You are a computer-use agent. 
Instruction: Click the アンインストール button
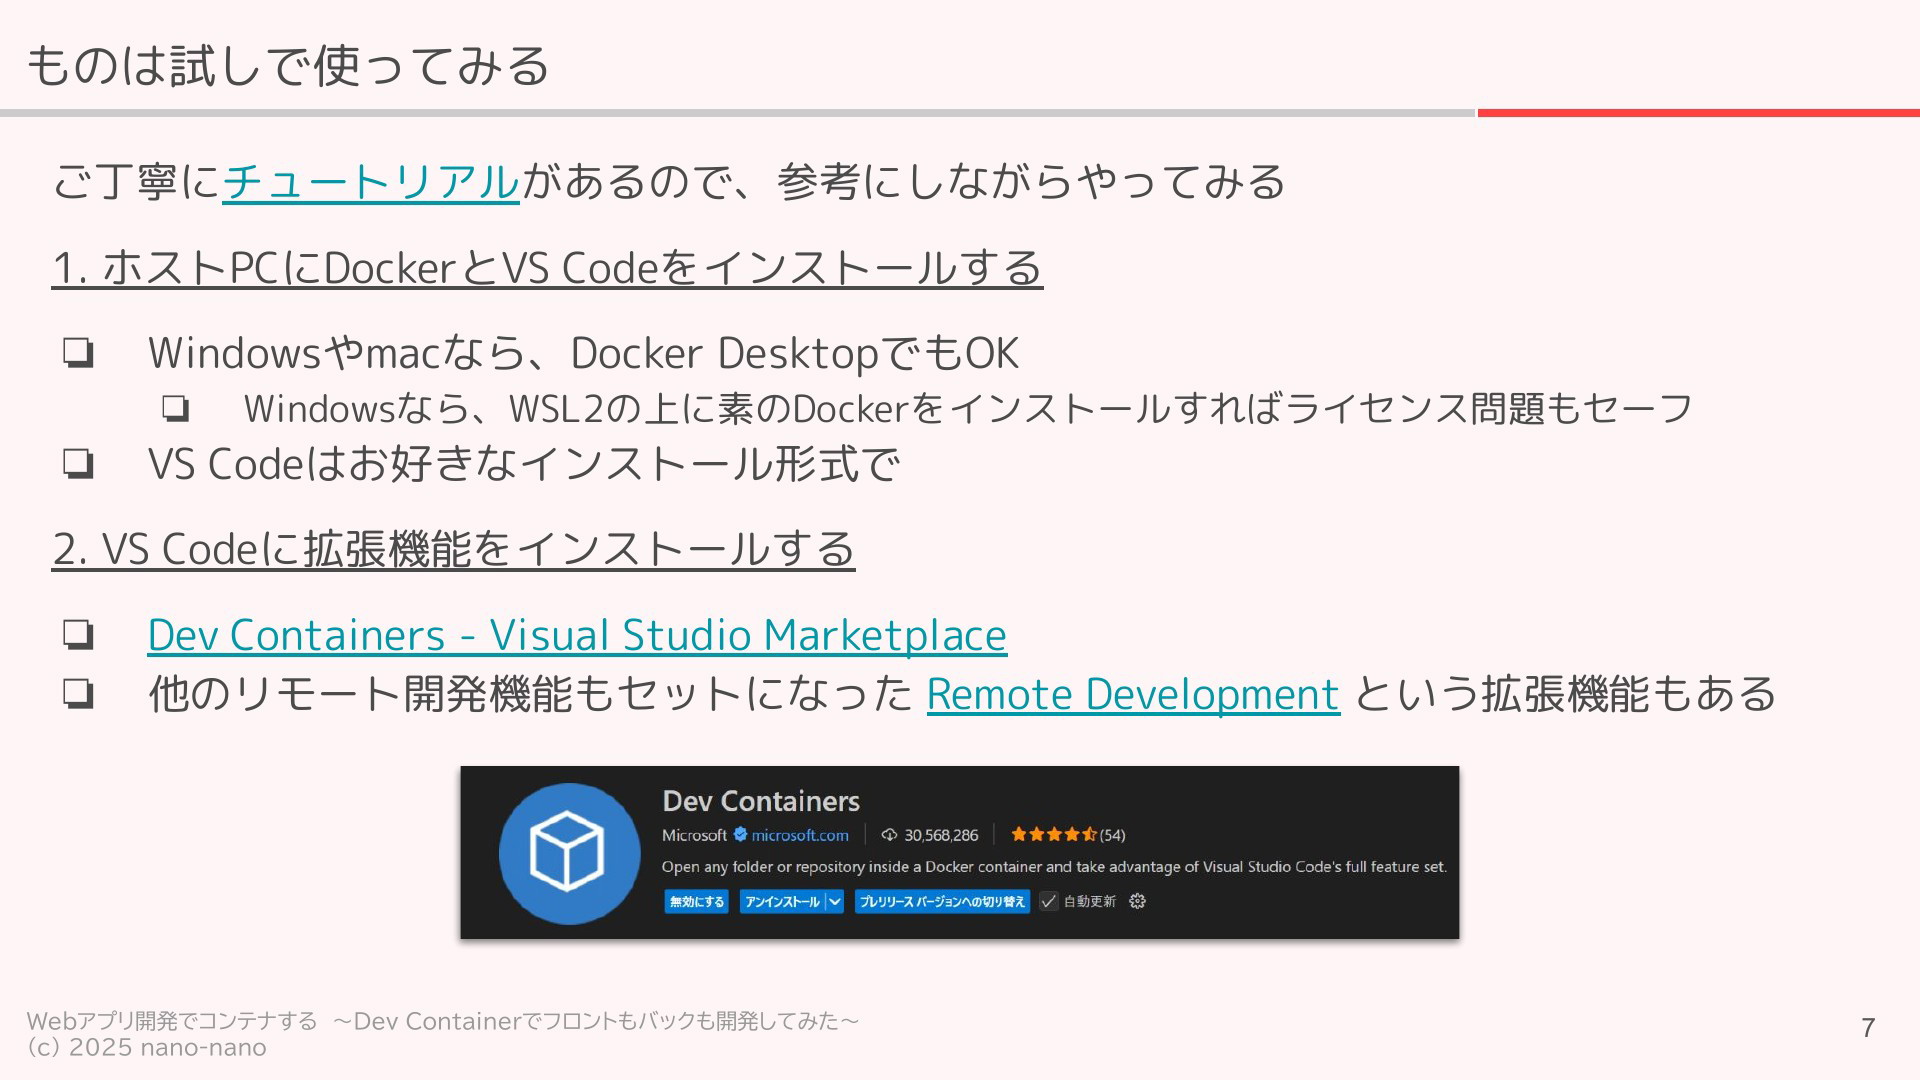point(782,902)
